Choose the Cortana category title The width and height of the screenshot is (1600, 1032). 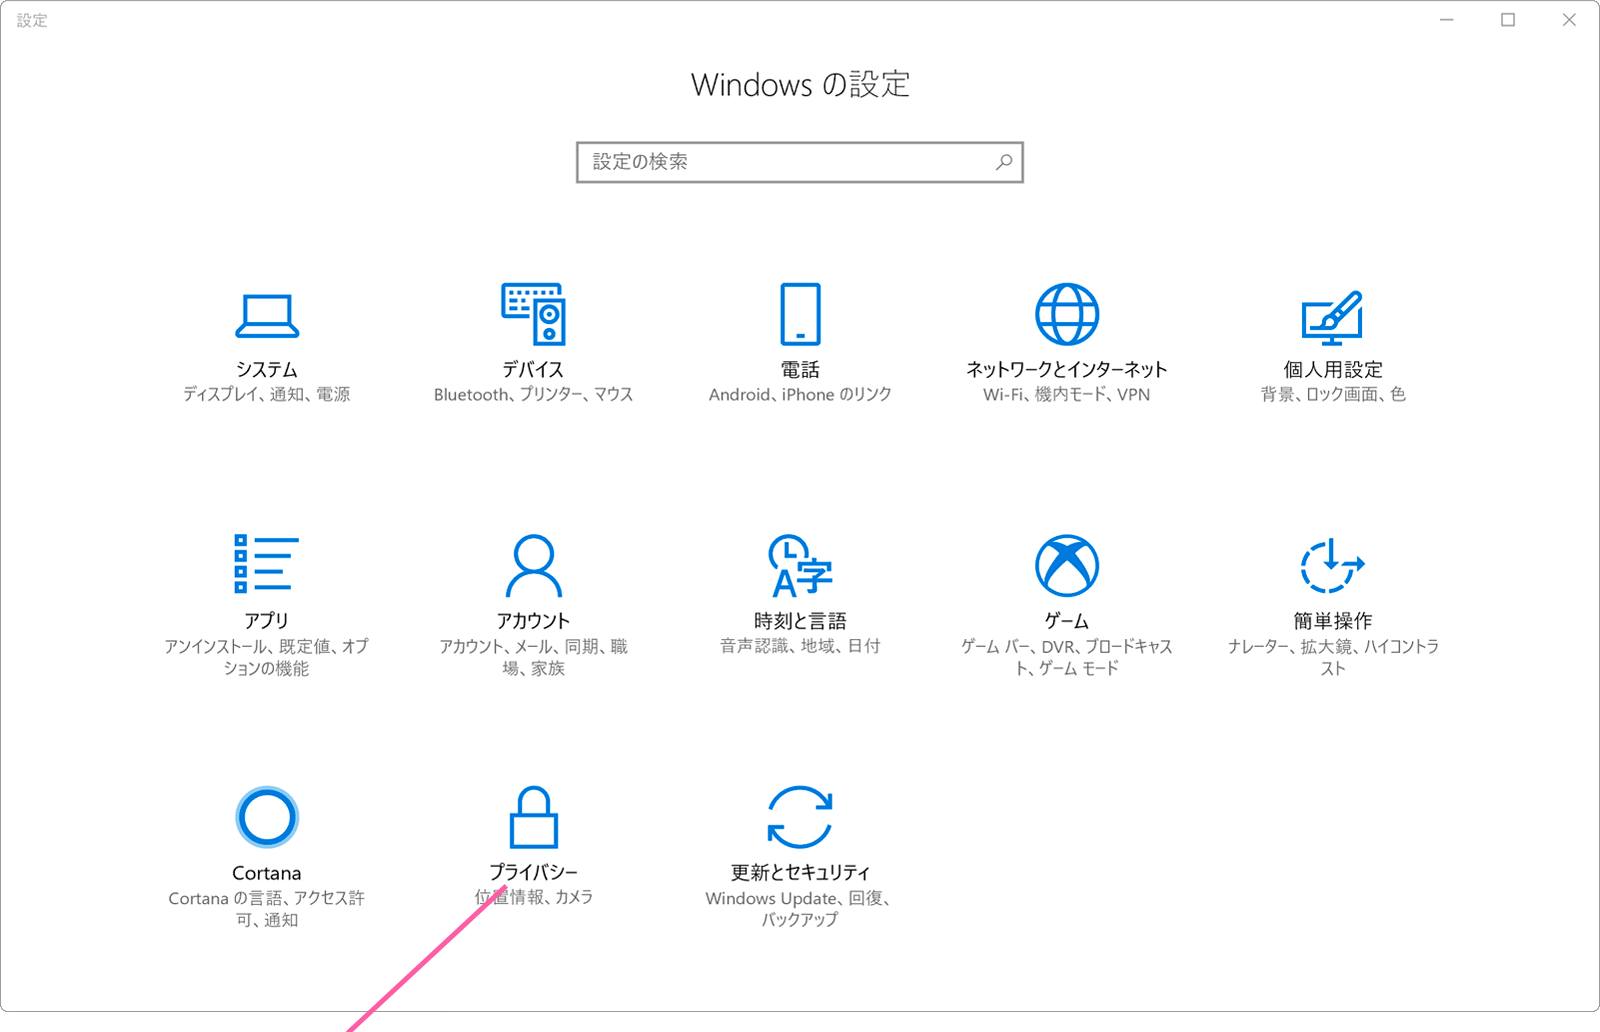point(267,873)
